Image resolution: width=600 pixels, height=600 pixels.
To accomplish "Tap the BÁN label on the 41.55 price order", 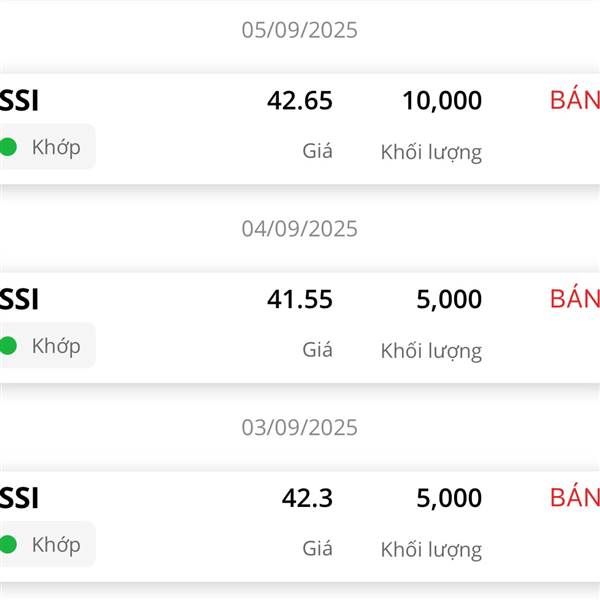I will tap(575, 298).
